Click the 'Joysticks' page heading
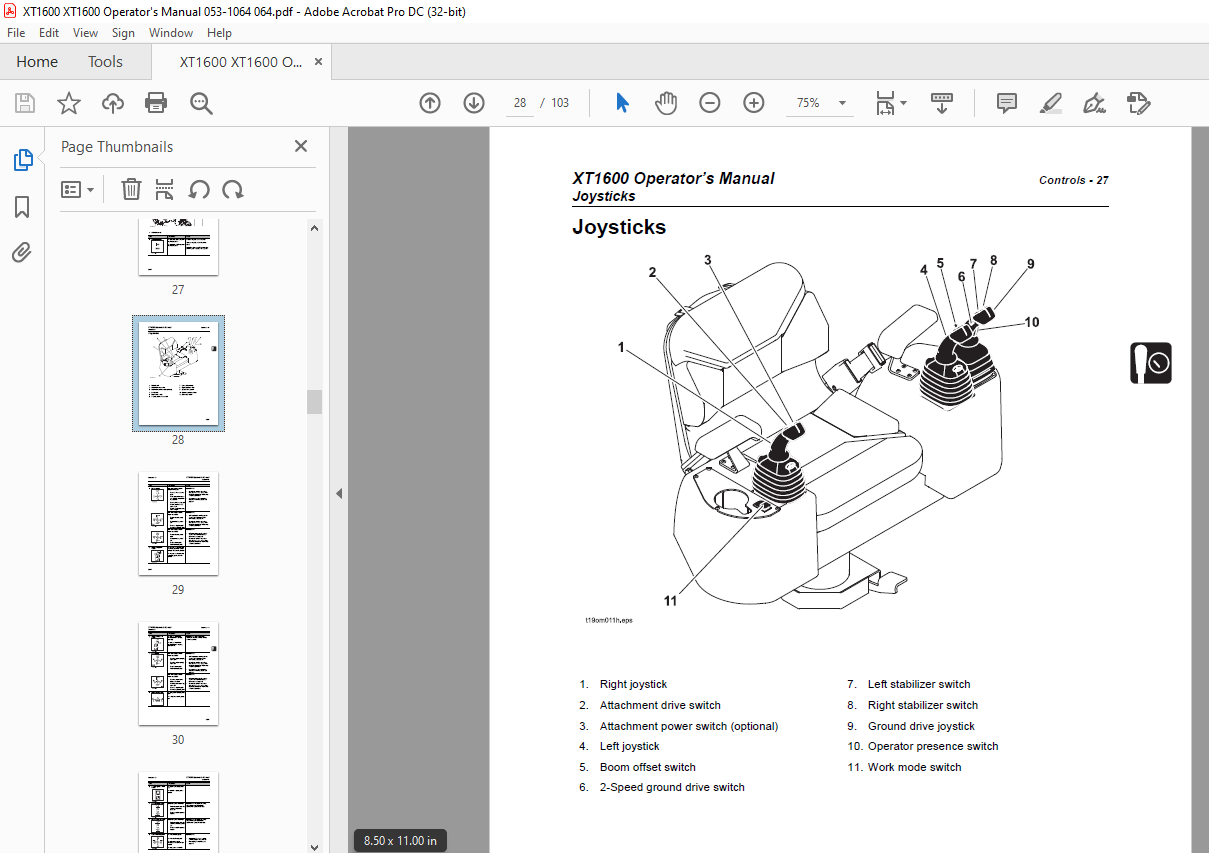Screen dimensions: 1209x853 tap(619, 227)
